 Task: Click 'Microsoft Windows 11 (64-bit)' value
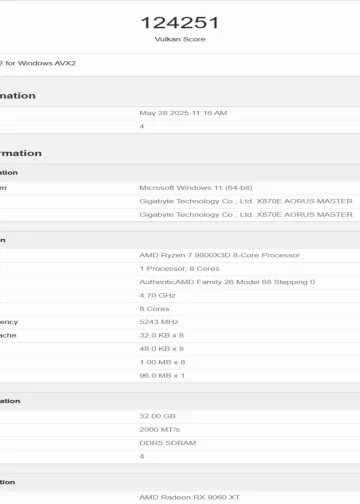coord(196,188)
